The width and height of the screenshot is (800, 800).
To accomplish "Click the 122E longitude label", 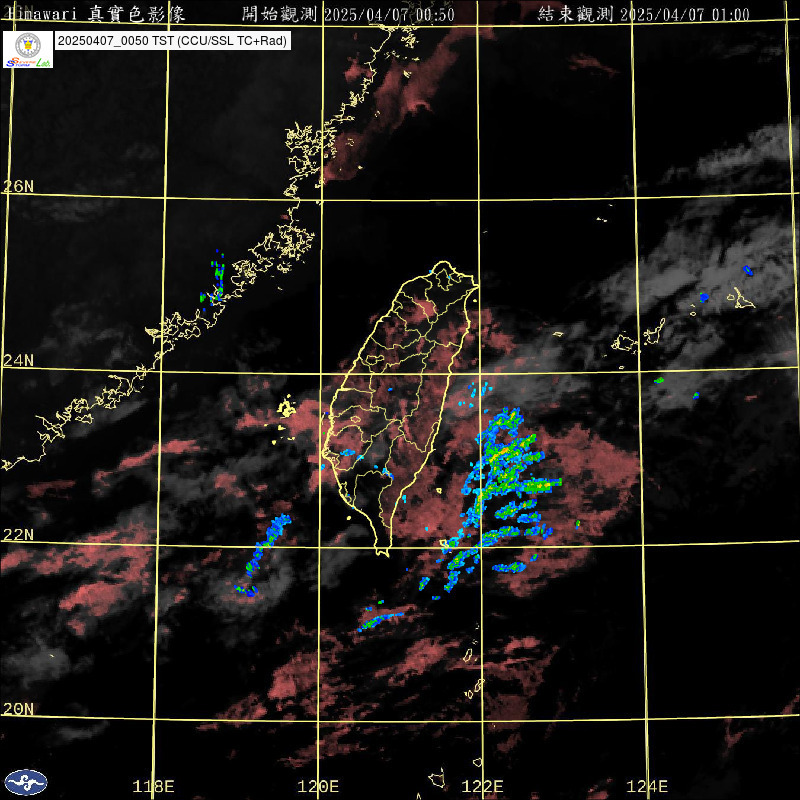I will point(483,786).
